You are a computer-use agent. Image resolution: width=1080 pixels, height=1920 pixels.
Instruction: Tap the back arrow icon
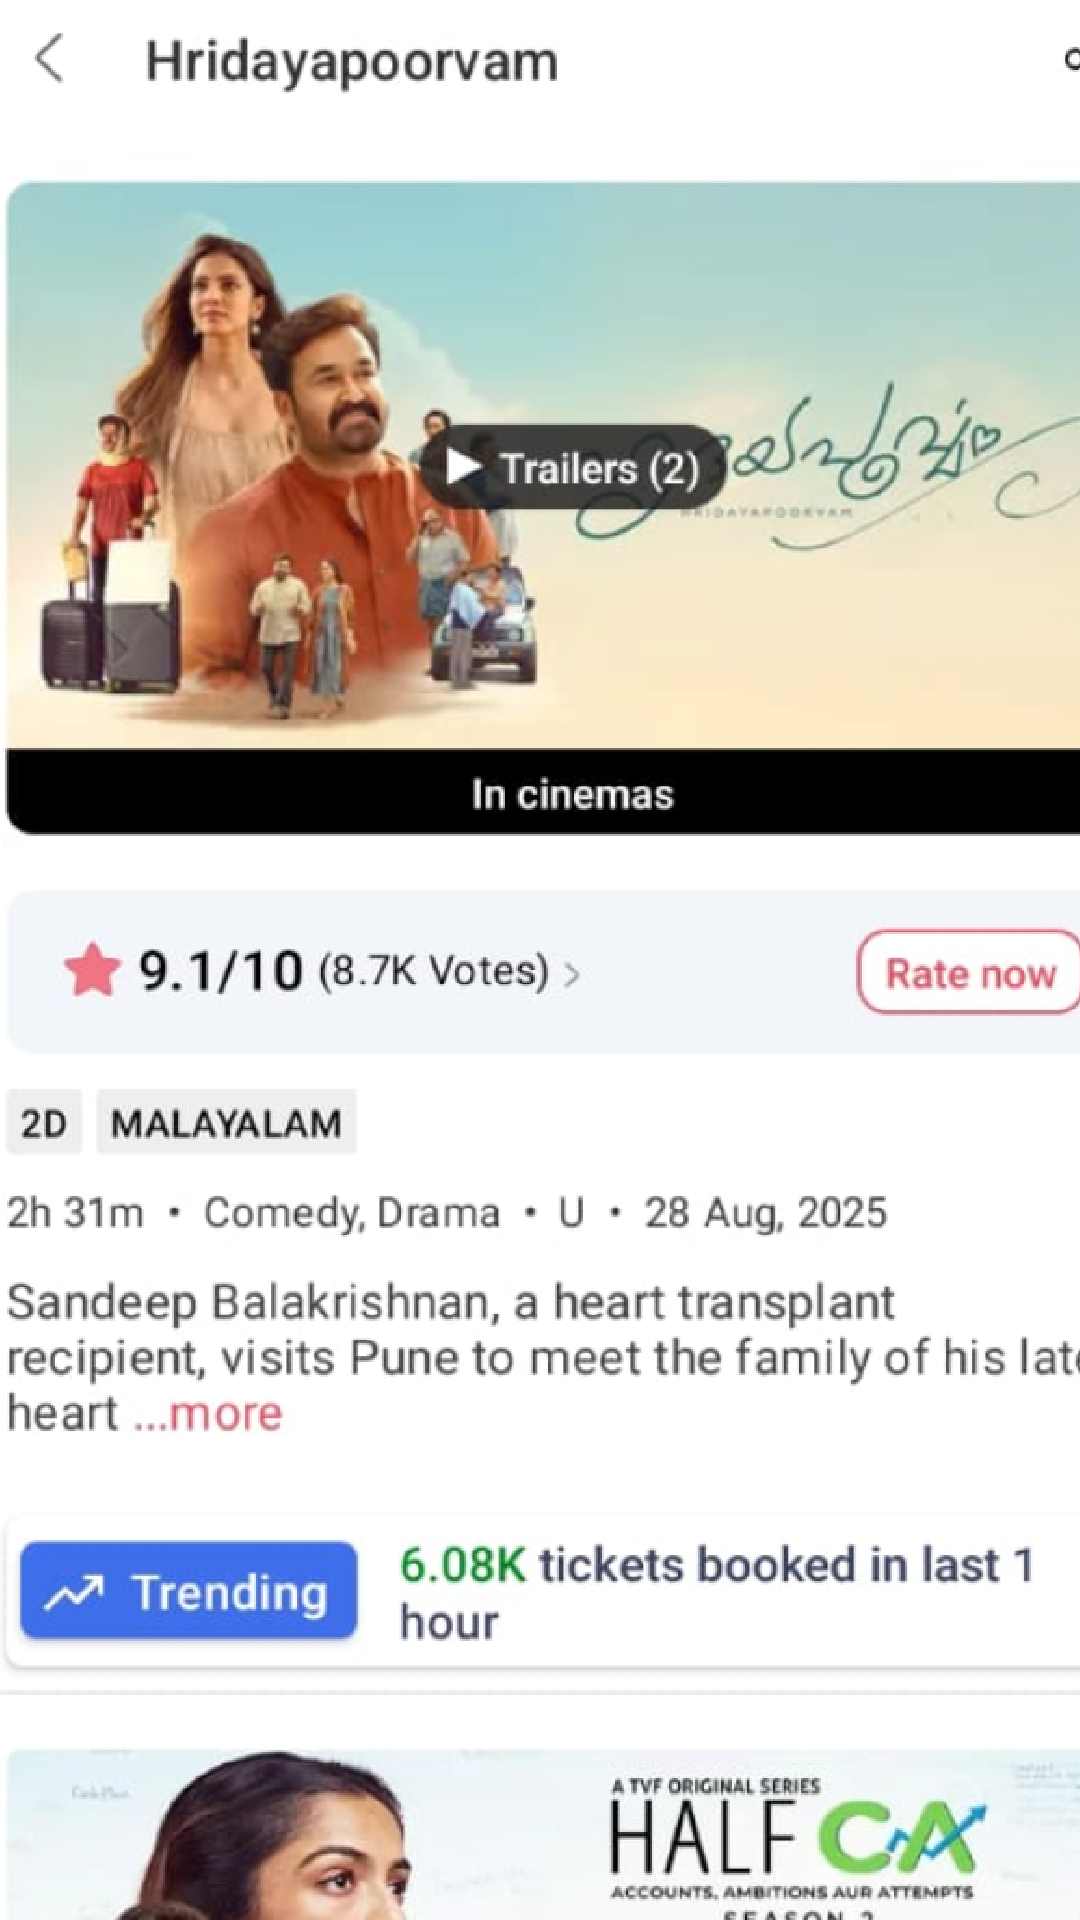point(49,58)
